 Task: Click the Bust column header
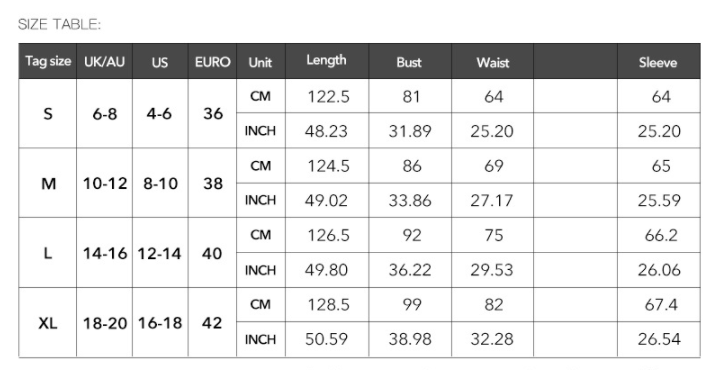point(410,61)
